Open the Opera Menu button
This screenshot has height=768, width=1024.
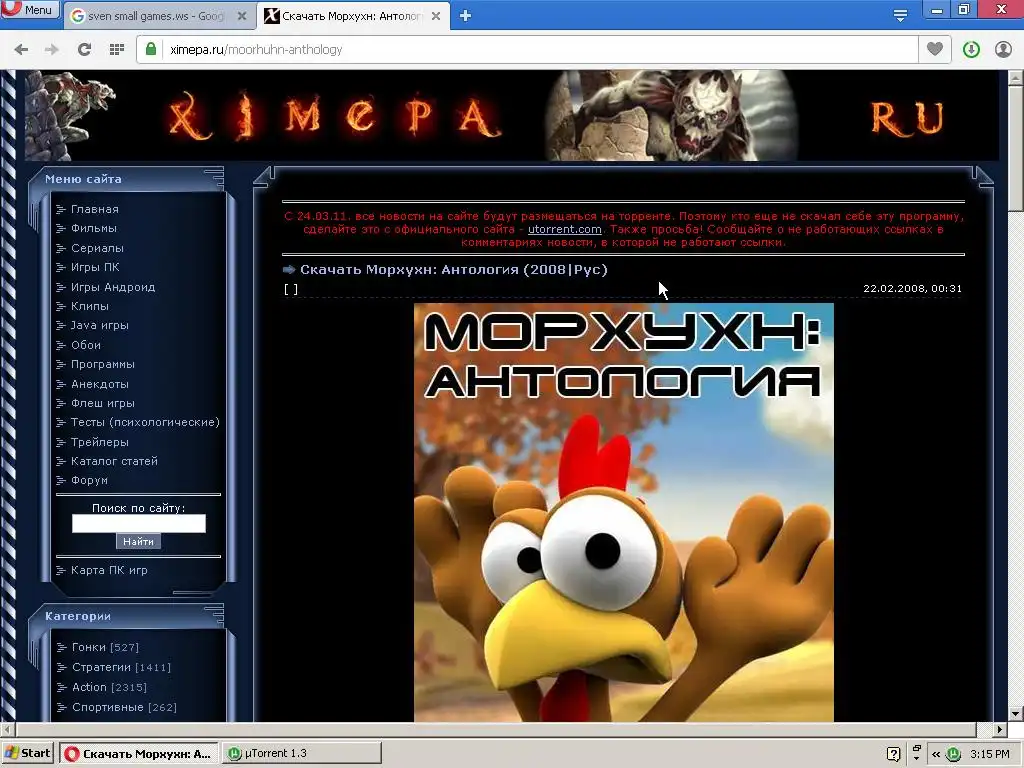click(x=30, y=9)
